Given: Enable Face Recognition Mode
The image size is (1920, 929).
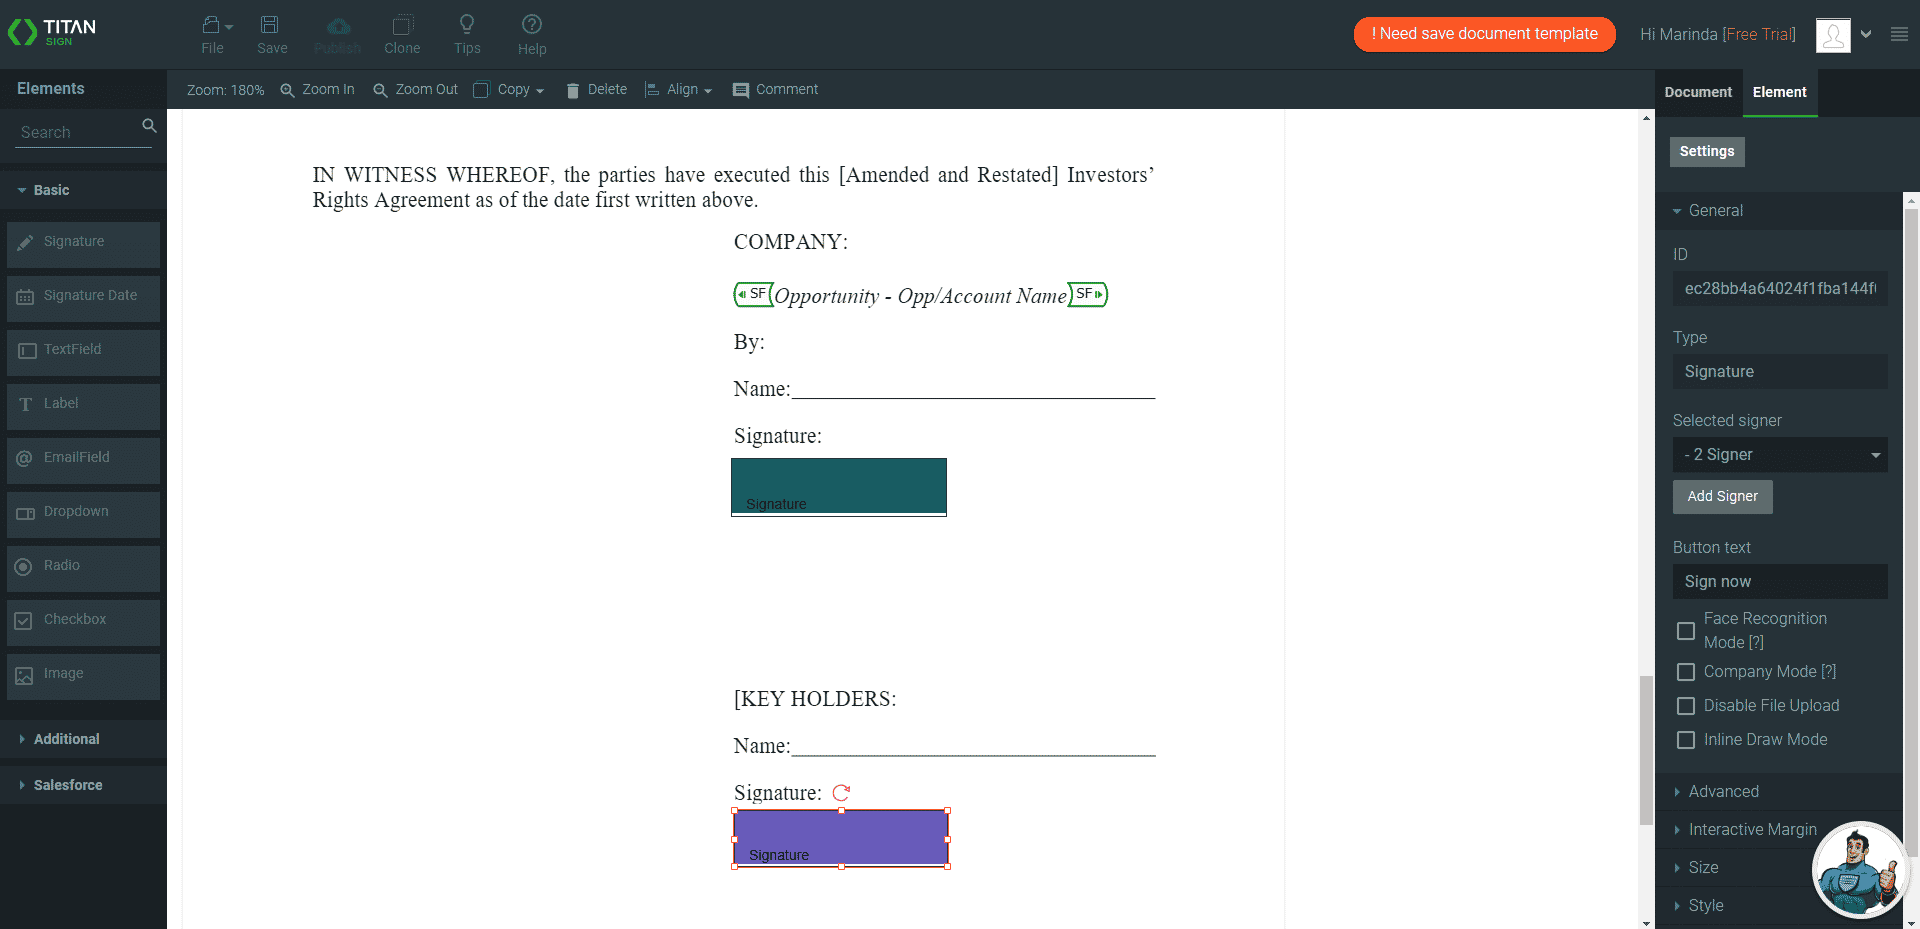Looking at the screenshot, I should pos(1686,631).
